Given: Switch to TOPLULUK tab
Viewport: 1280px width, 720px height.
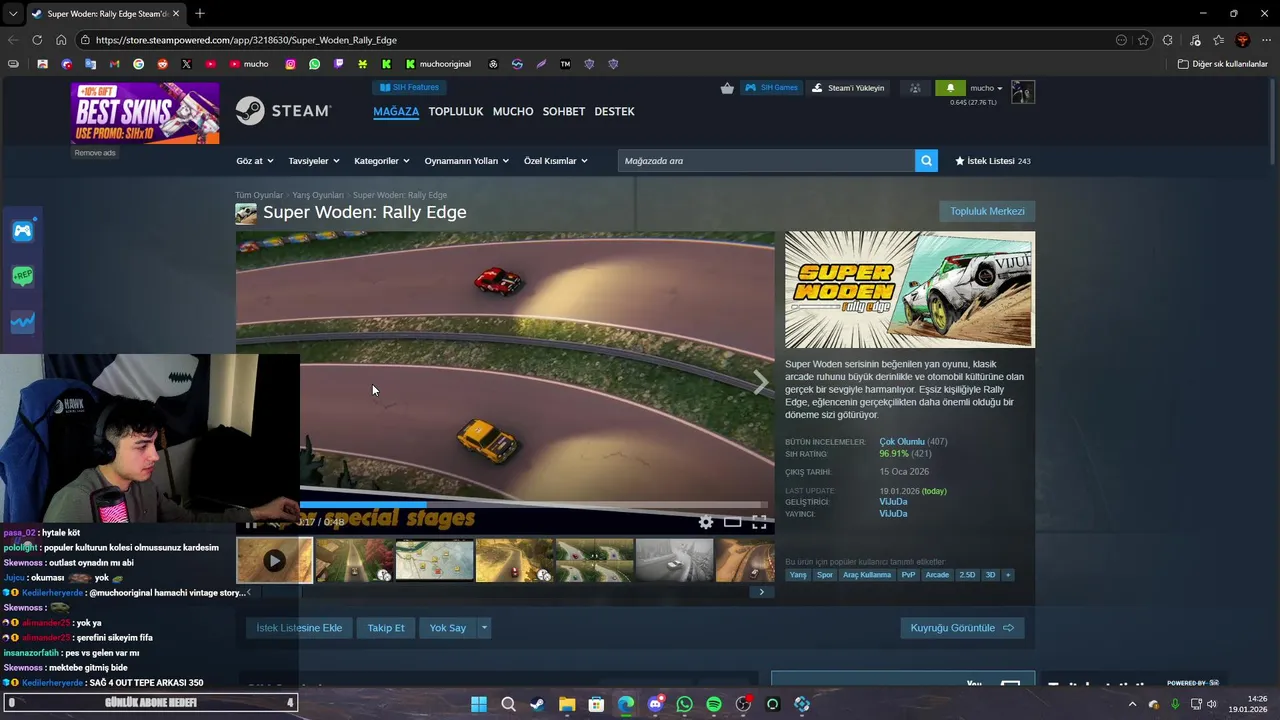Looking at the screenshot, I should [456, 111].
